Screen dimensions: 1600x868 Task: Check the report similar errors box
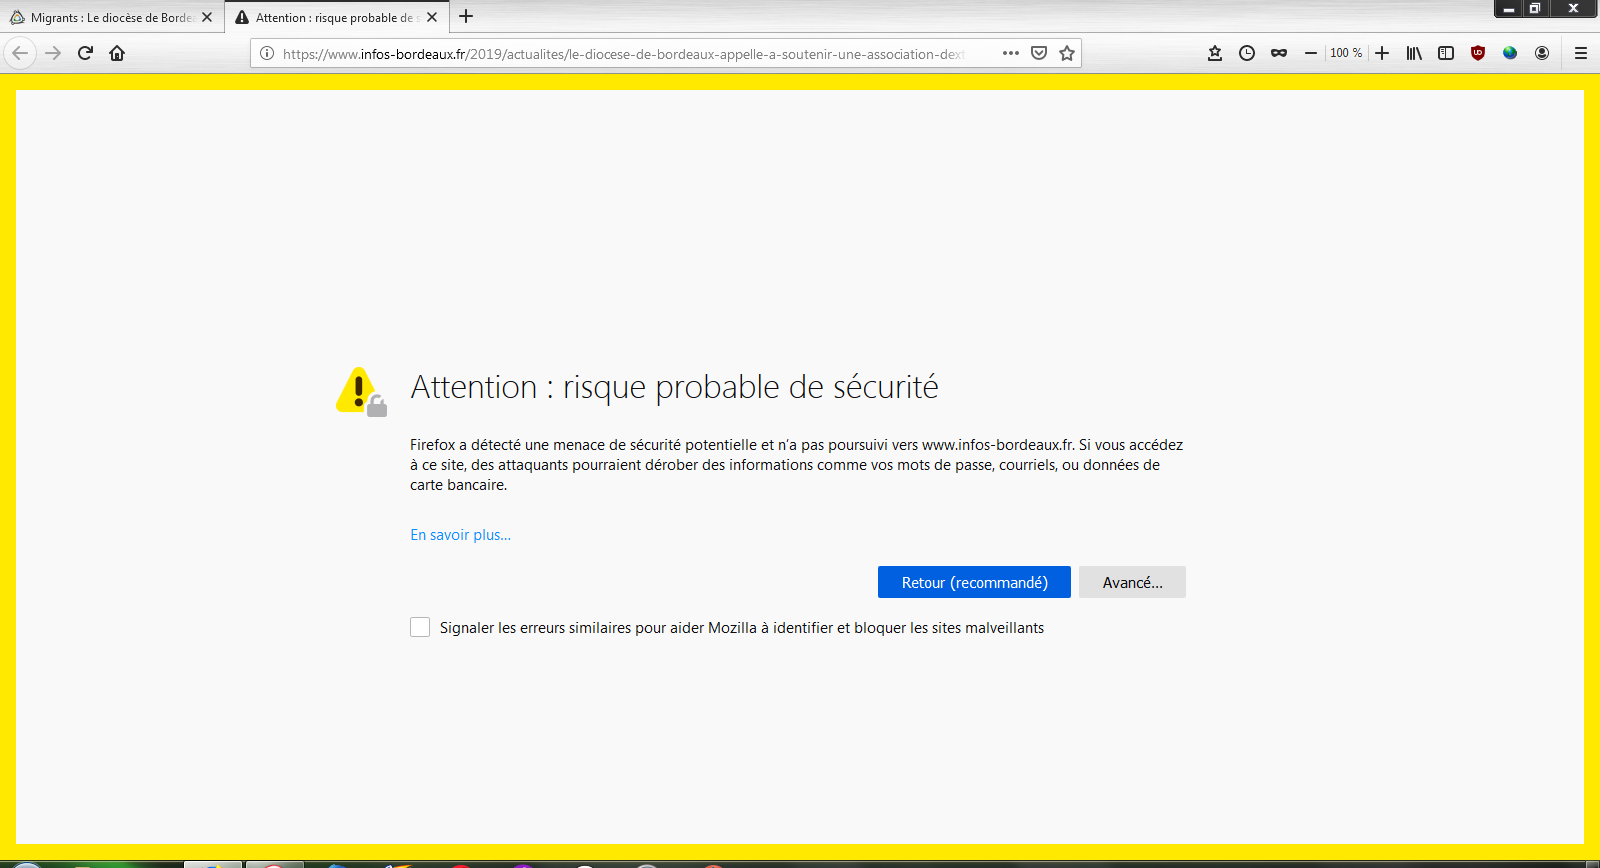pyautogui.click(x=420, y=627)
